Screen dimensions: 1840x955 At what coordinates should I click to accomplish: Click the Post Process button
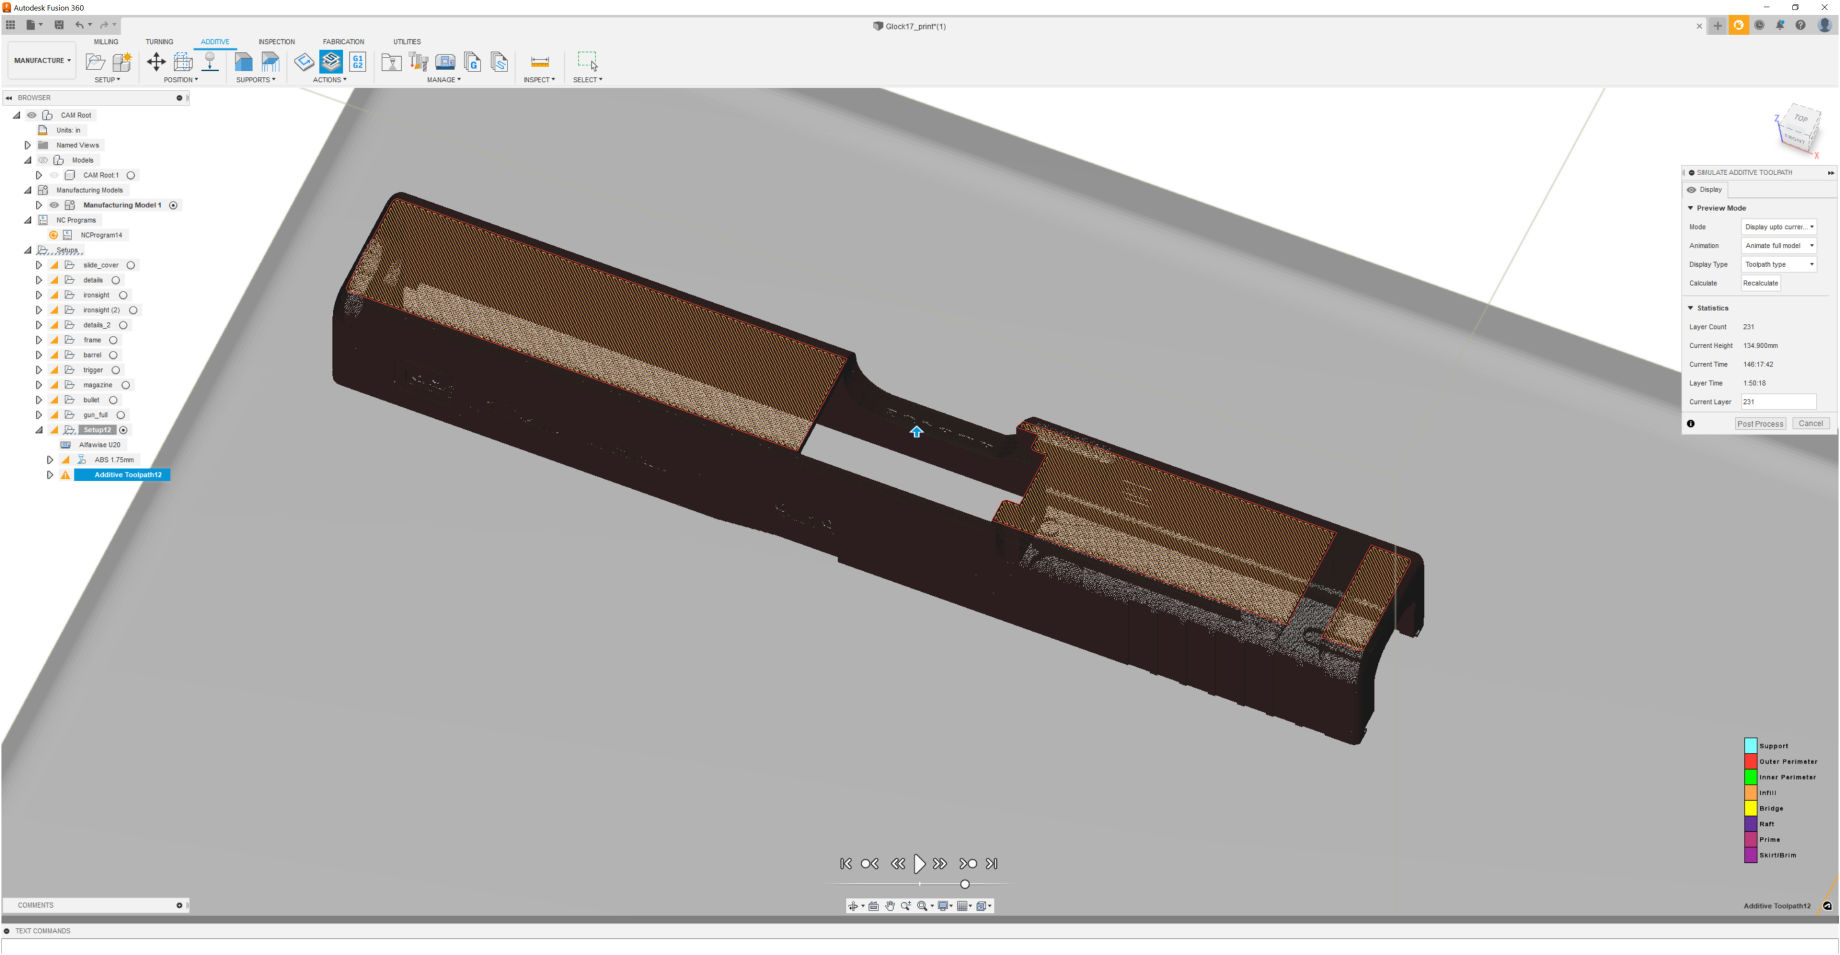[x=1760, y=424]
